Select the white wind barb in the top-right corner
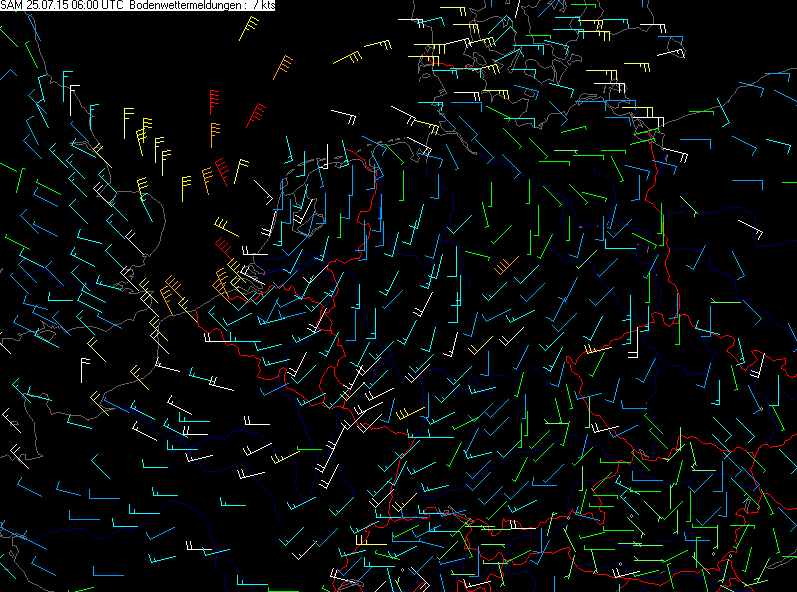797x592 pixels. coord(671,52)
